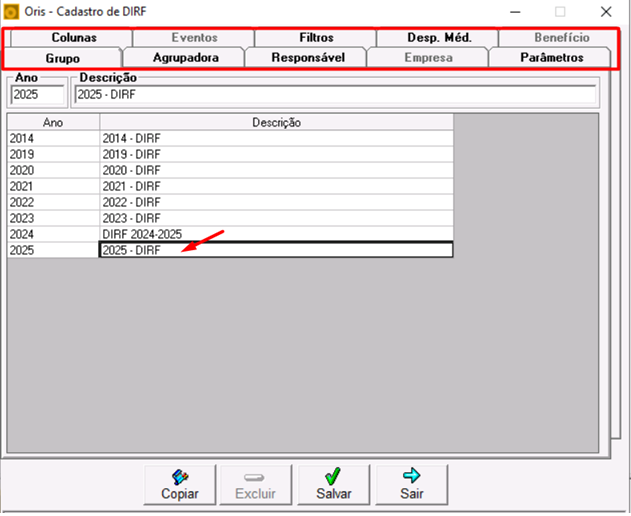
Task: Select year cell 2014
Action: (53, 138)
